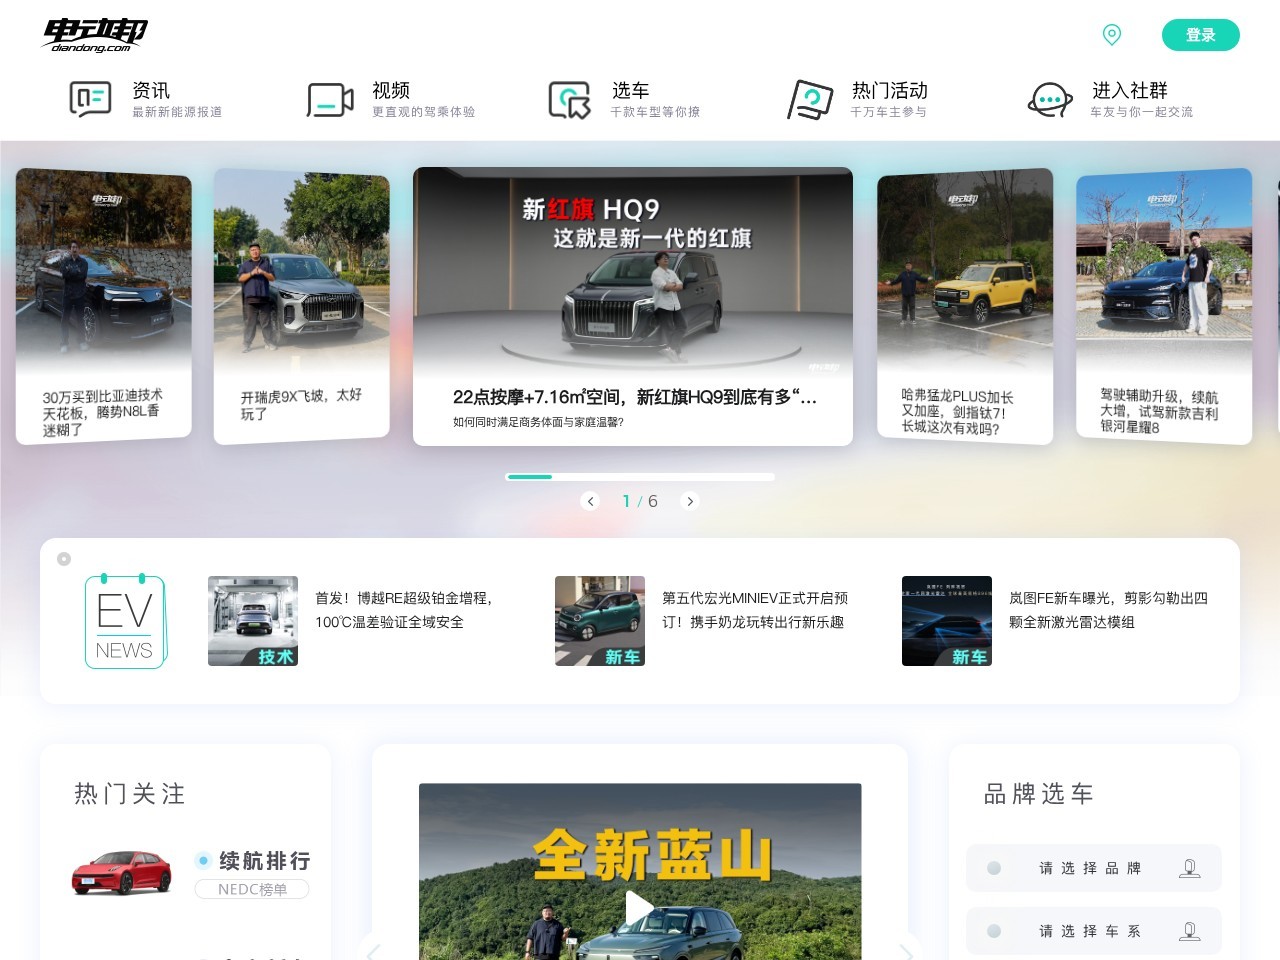The width and height of the screenshot is (1280, 960).
Task: Open the 请选择品牌 dropdown
Action: 1094,868
